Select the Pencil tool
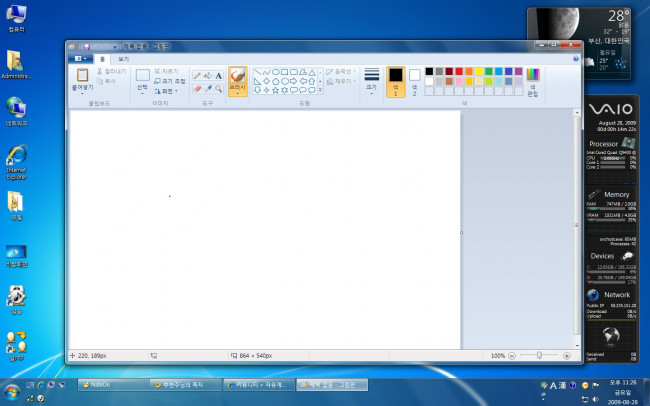Screen dimensions: 650x406 click(x=197, y=75)
